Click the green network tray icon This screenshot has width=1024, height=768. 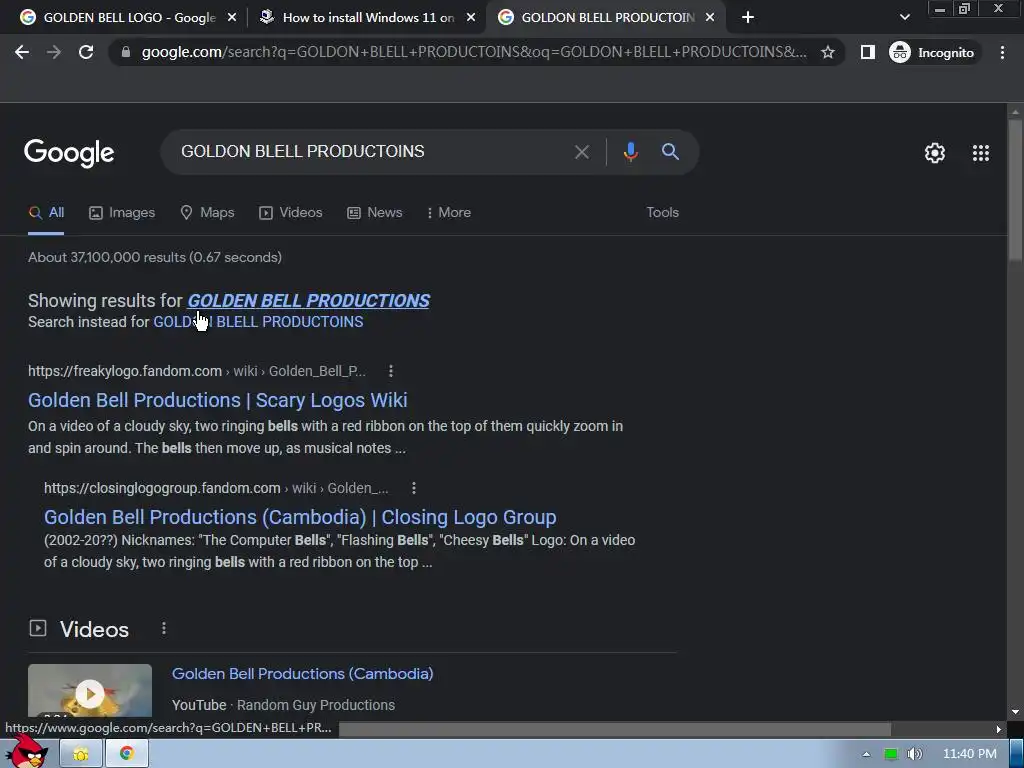tap(891, 754)
